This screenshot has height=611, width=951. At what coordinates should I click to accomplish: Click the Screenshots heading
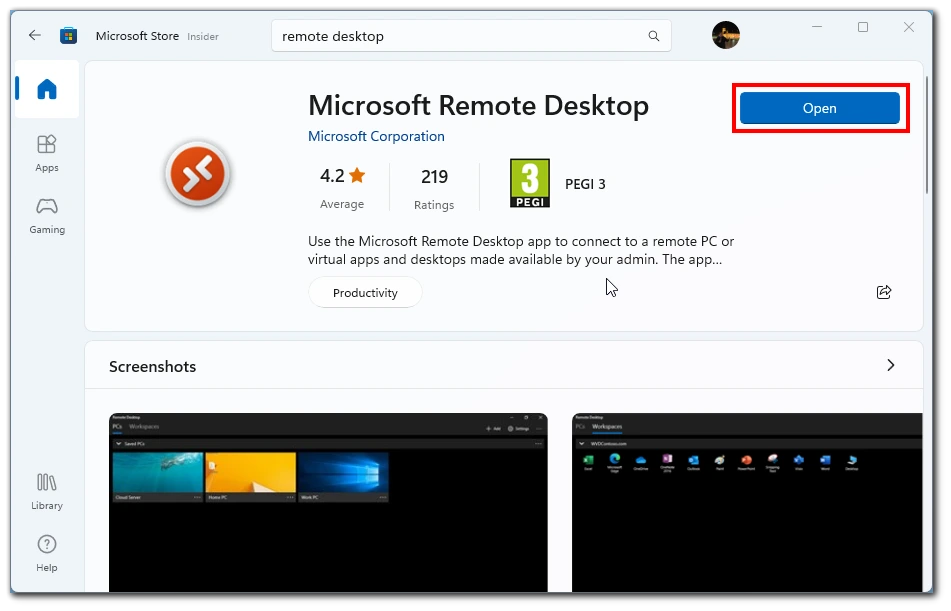point(152,366)
